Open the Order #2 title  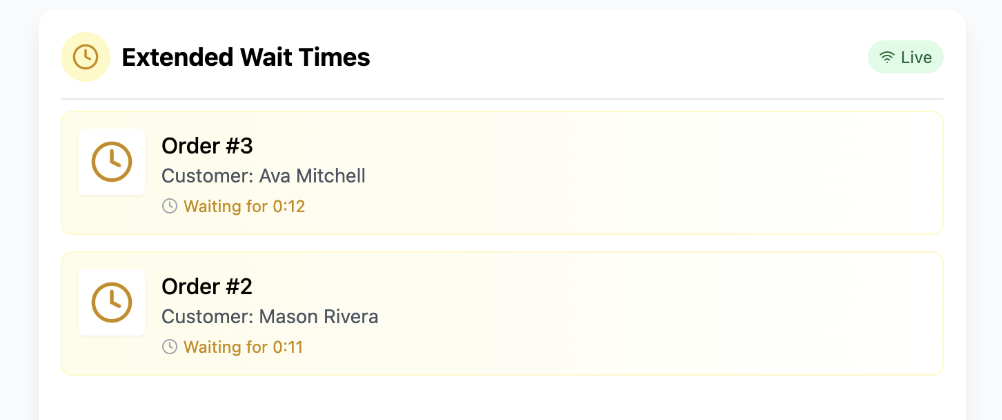click(x=207, y=286)
